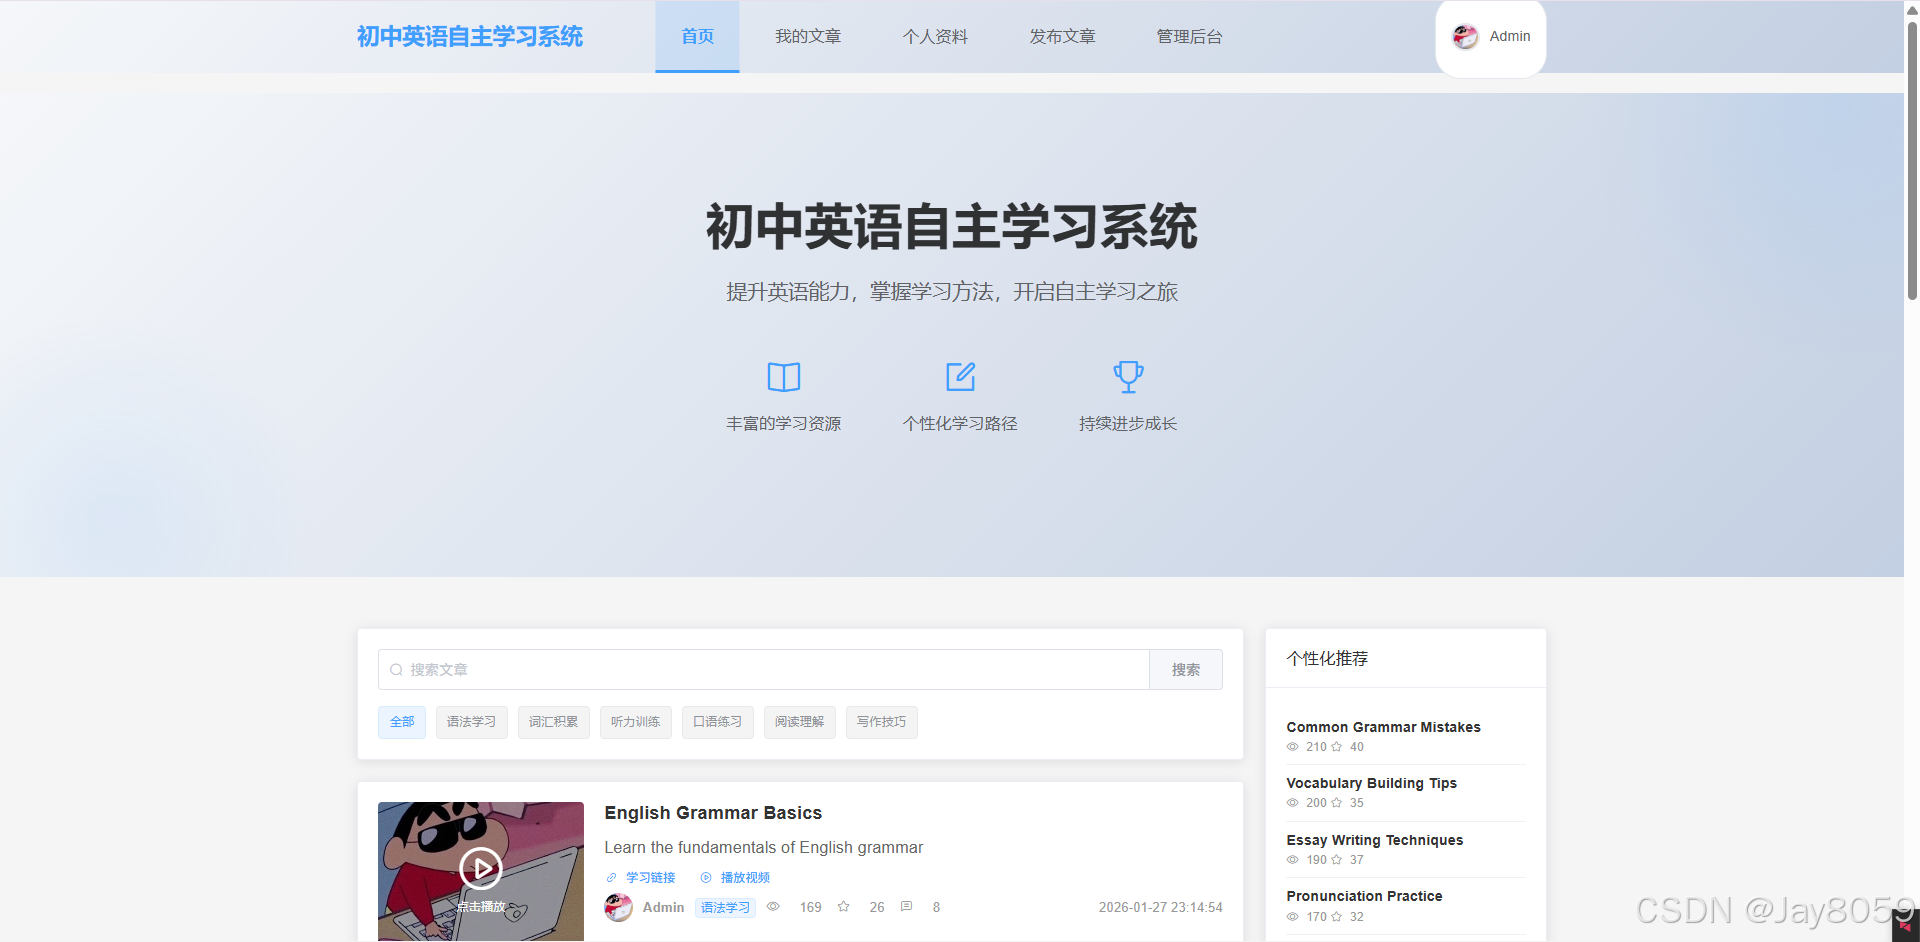This screenshot has width=1920, height=942.
Task: Click the Admin avatar in the header
Action: coord(1465,37)
